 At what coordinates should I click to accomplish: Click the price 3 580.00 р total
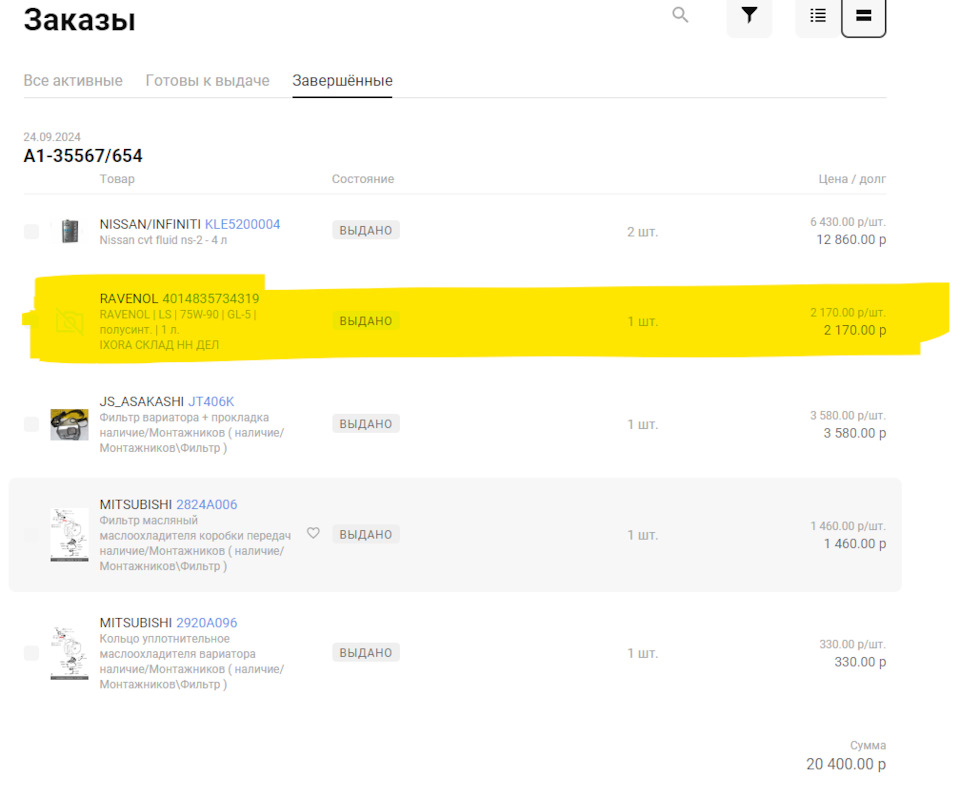[x=855, y=433]
